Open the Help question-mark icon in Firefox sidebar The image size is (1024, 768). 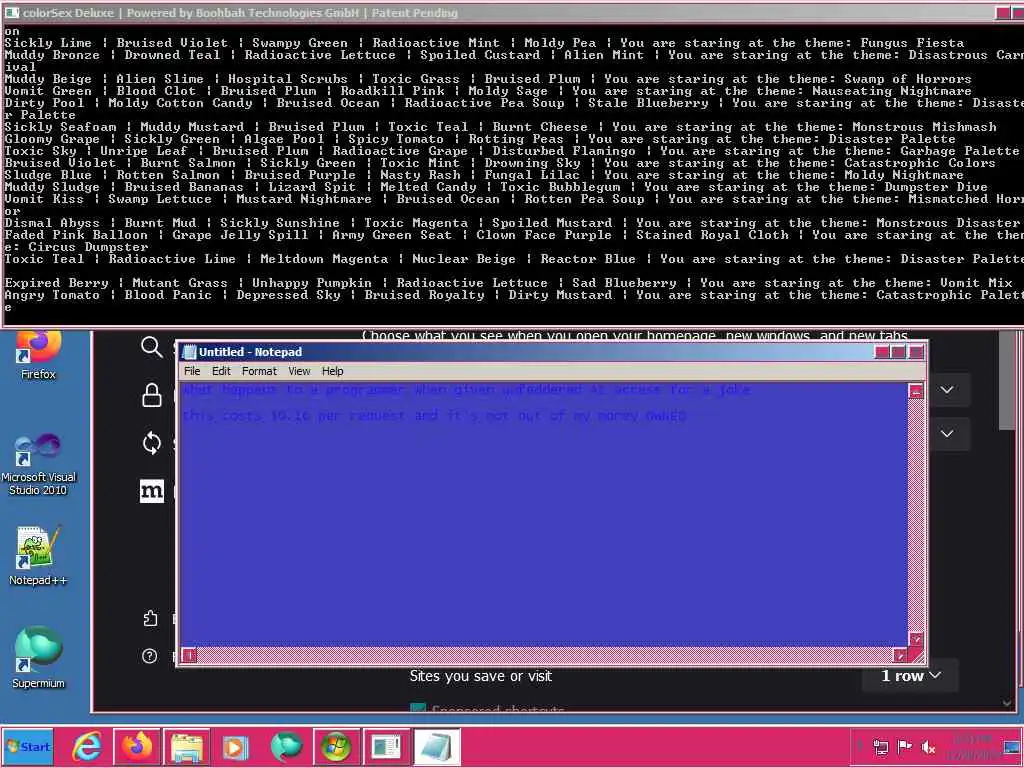click(150, 656)
